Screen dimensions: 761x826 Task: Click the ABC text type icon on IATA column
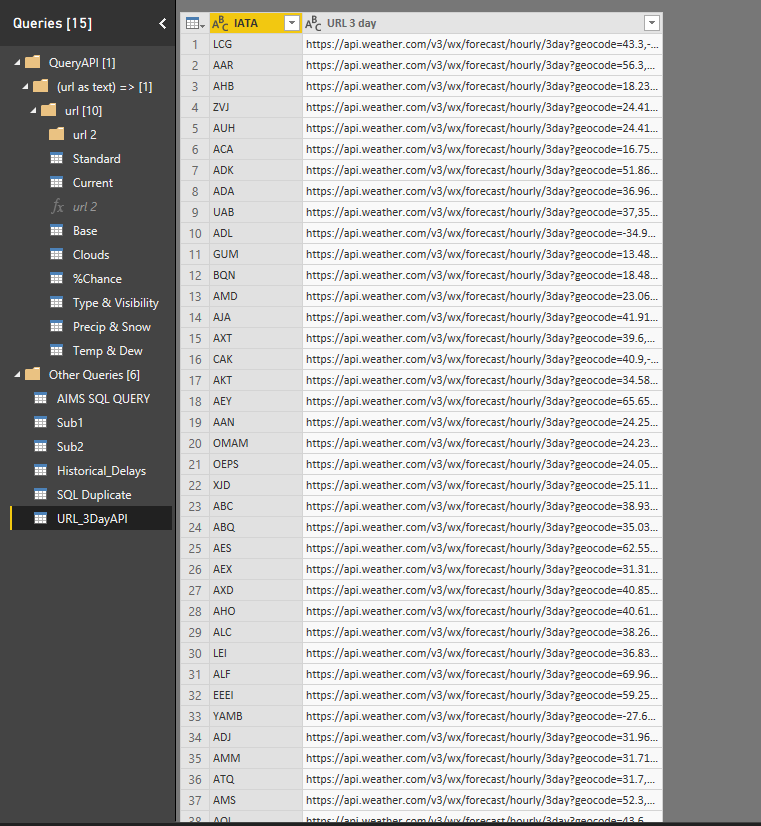220,23
